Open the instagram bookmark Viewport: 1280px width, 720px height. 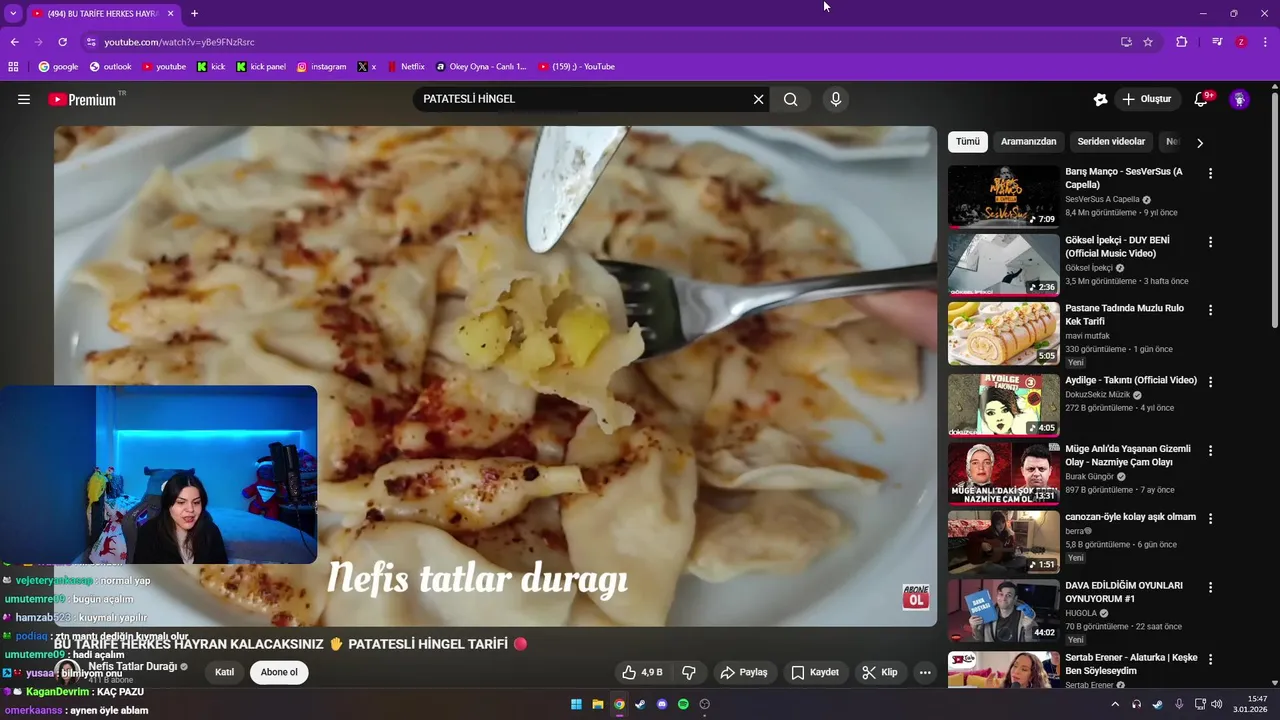coord(321,67)
